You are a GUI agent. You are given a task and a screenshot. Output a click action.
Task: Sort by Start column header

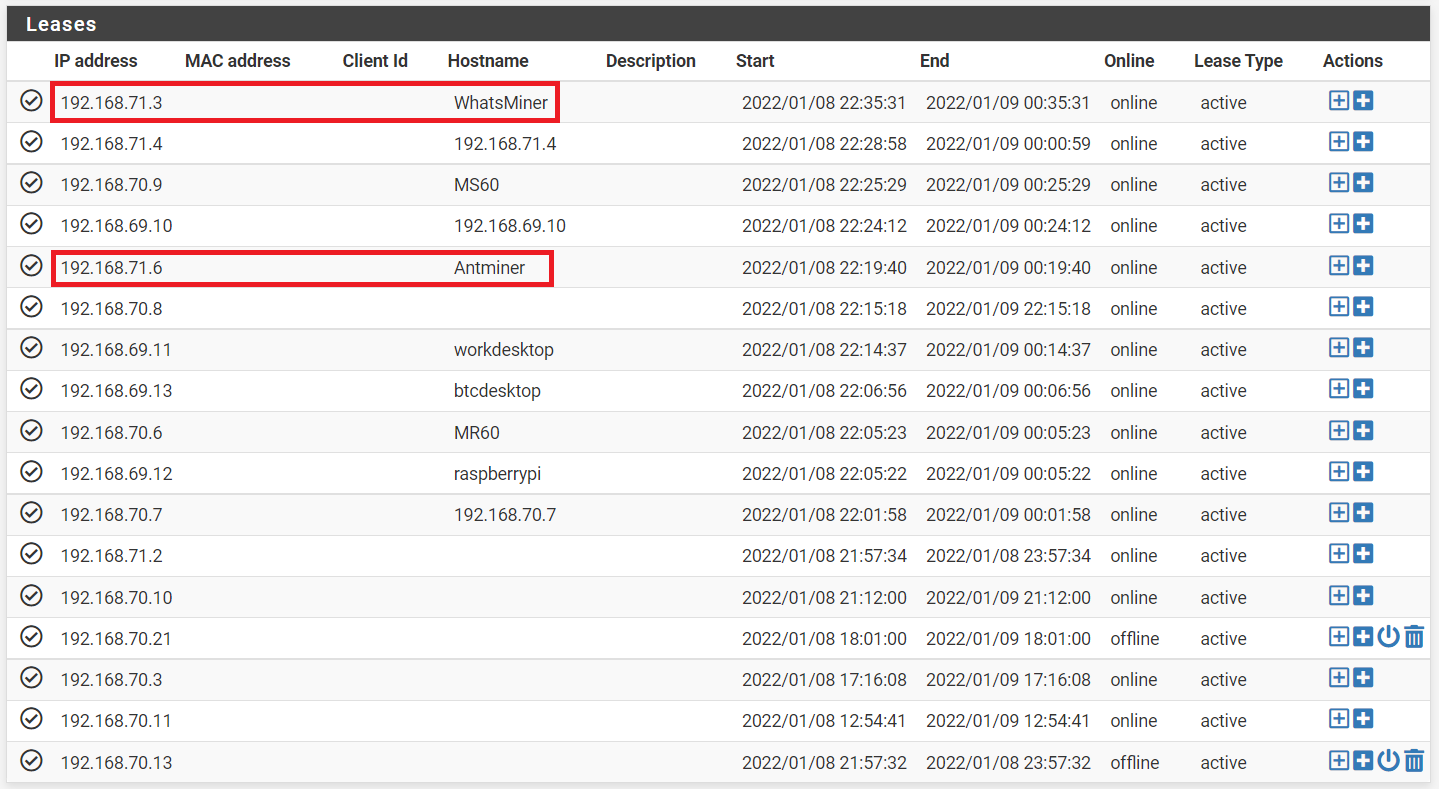(x=755, y=61)
